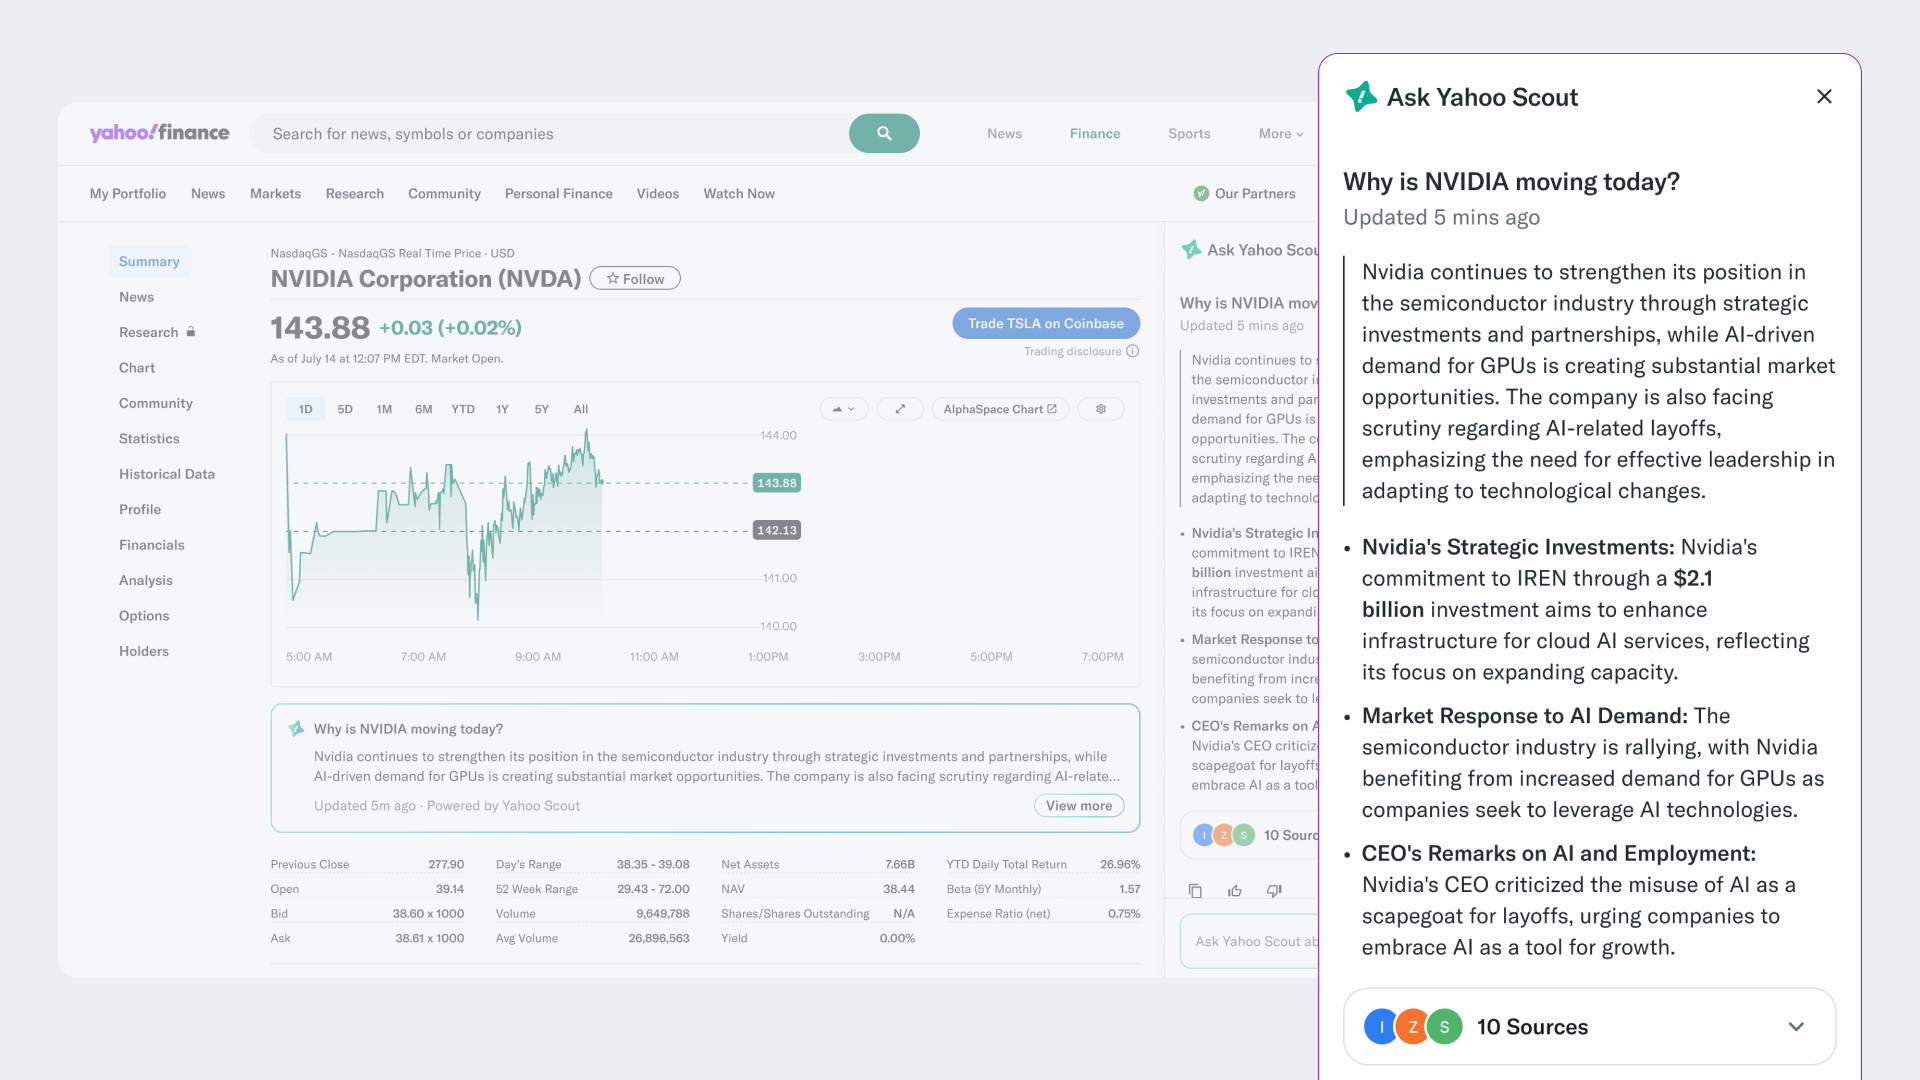Click the Scout icon in the summary card
1920x1080 pixels.
pyautogui.click(x=296, y=729)
